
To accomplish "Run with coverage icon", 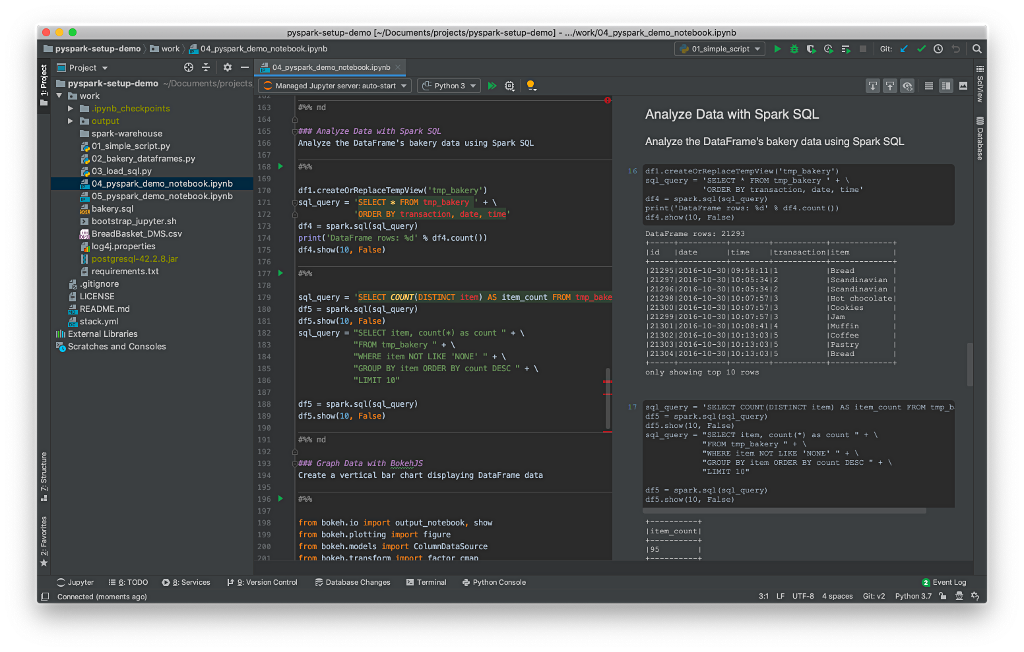I will tap(811, 49).
